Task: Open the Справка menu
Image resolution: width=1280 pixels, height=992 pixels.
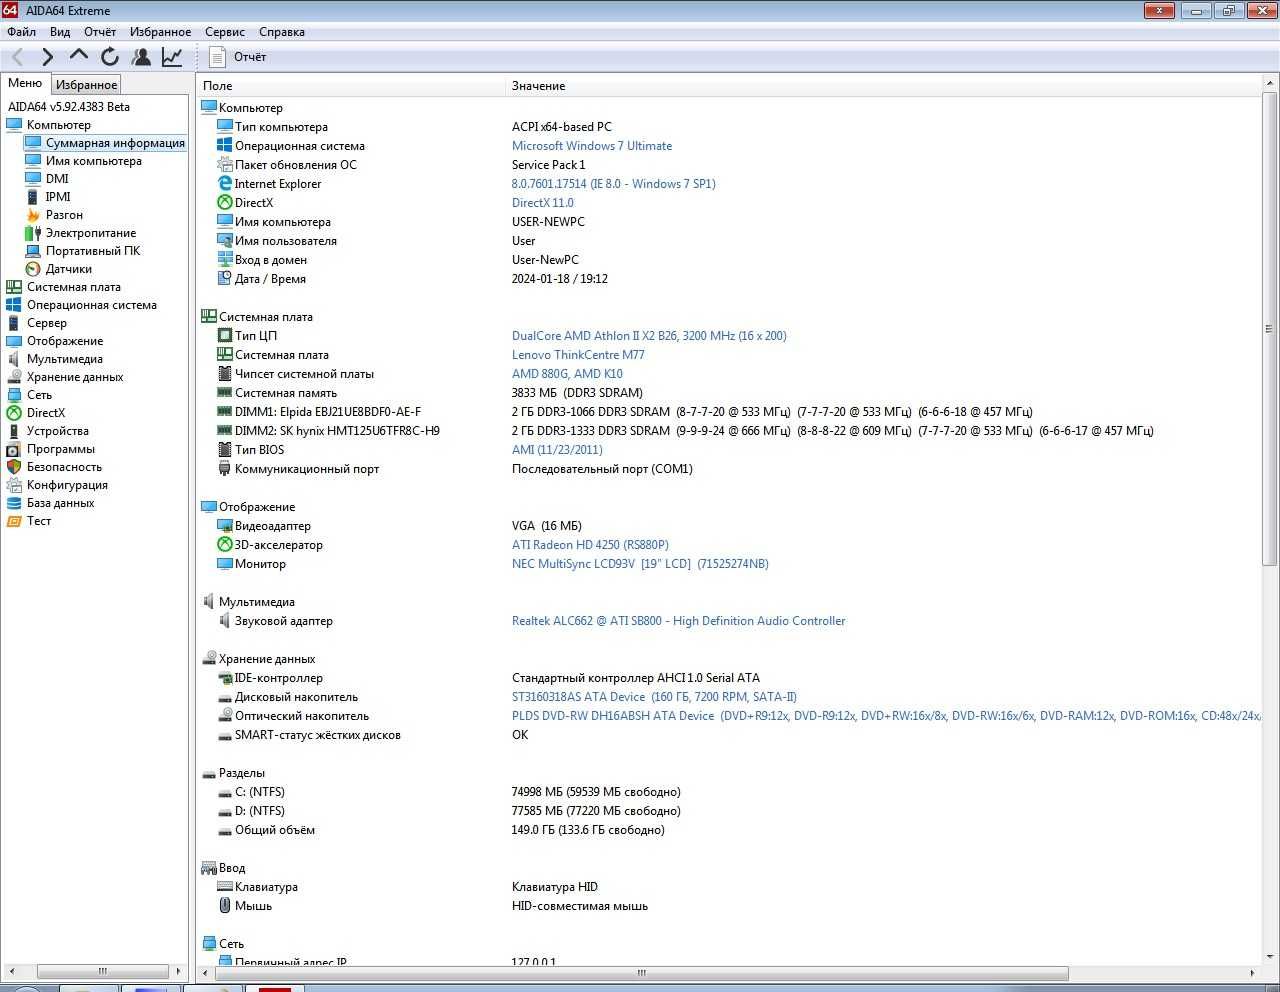Action: tap(282, 32)
